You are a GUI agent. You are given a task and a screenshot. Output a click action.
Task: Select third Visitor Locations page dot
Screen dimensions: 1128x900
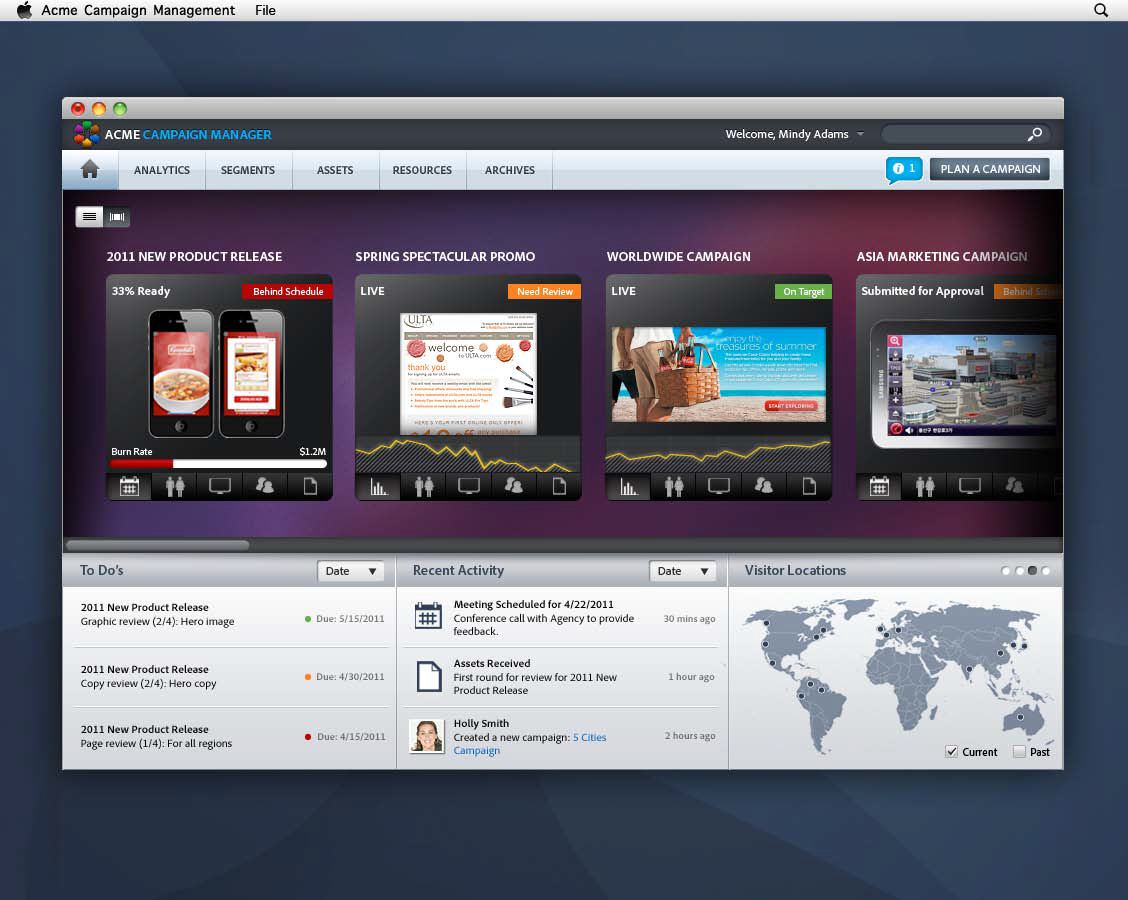[x=1032, y=571]
